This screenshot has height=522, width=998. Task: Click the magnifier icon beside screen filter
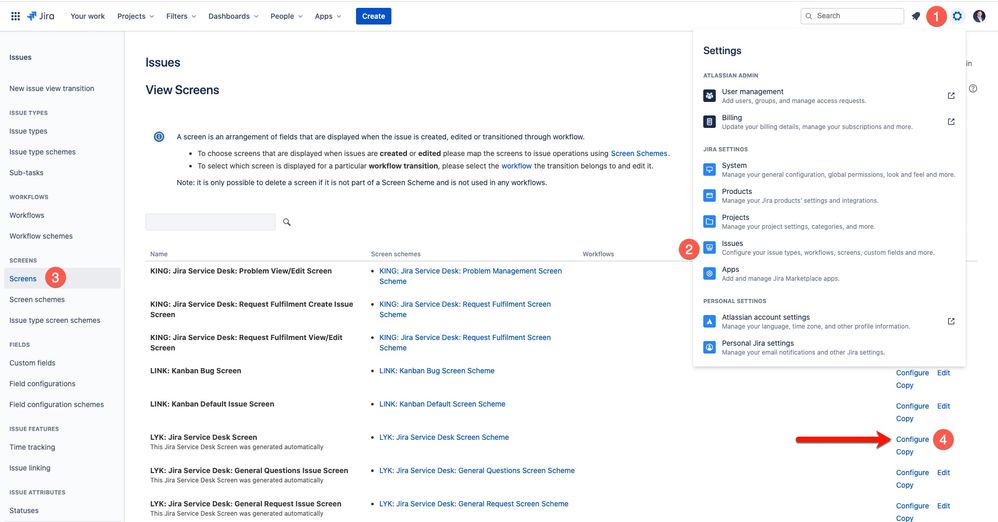click(x=287, y=222)
